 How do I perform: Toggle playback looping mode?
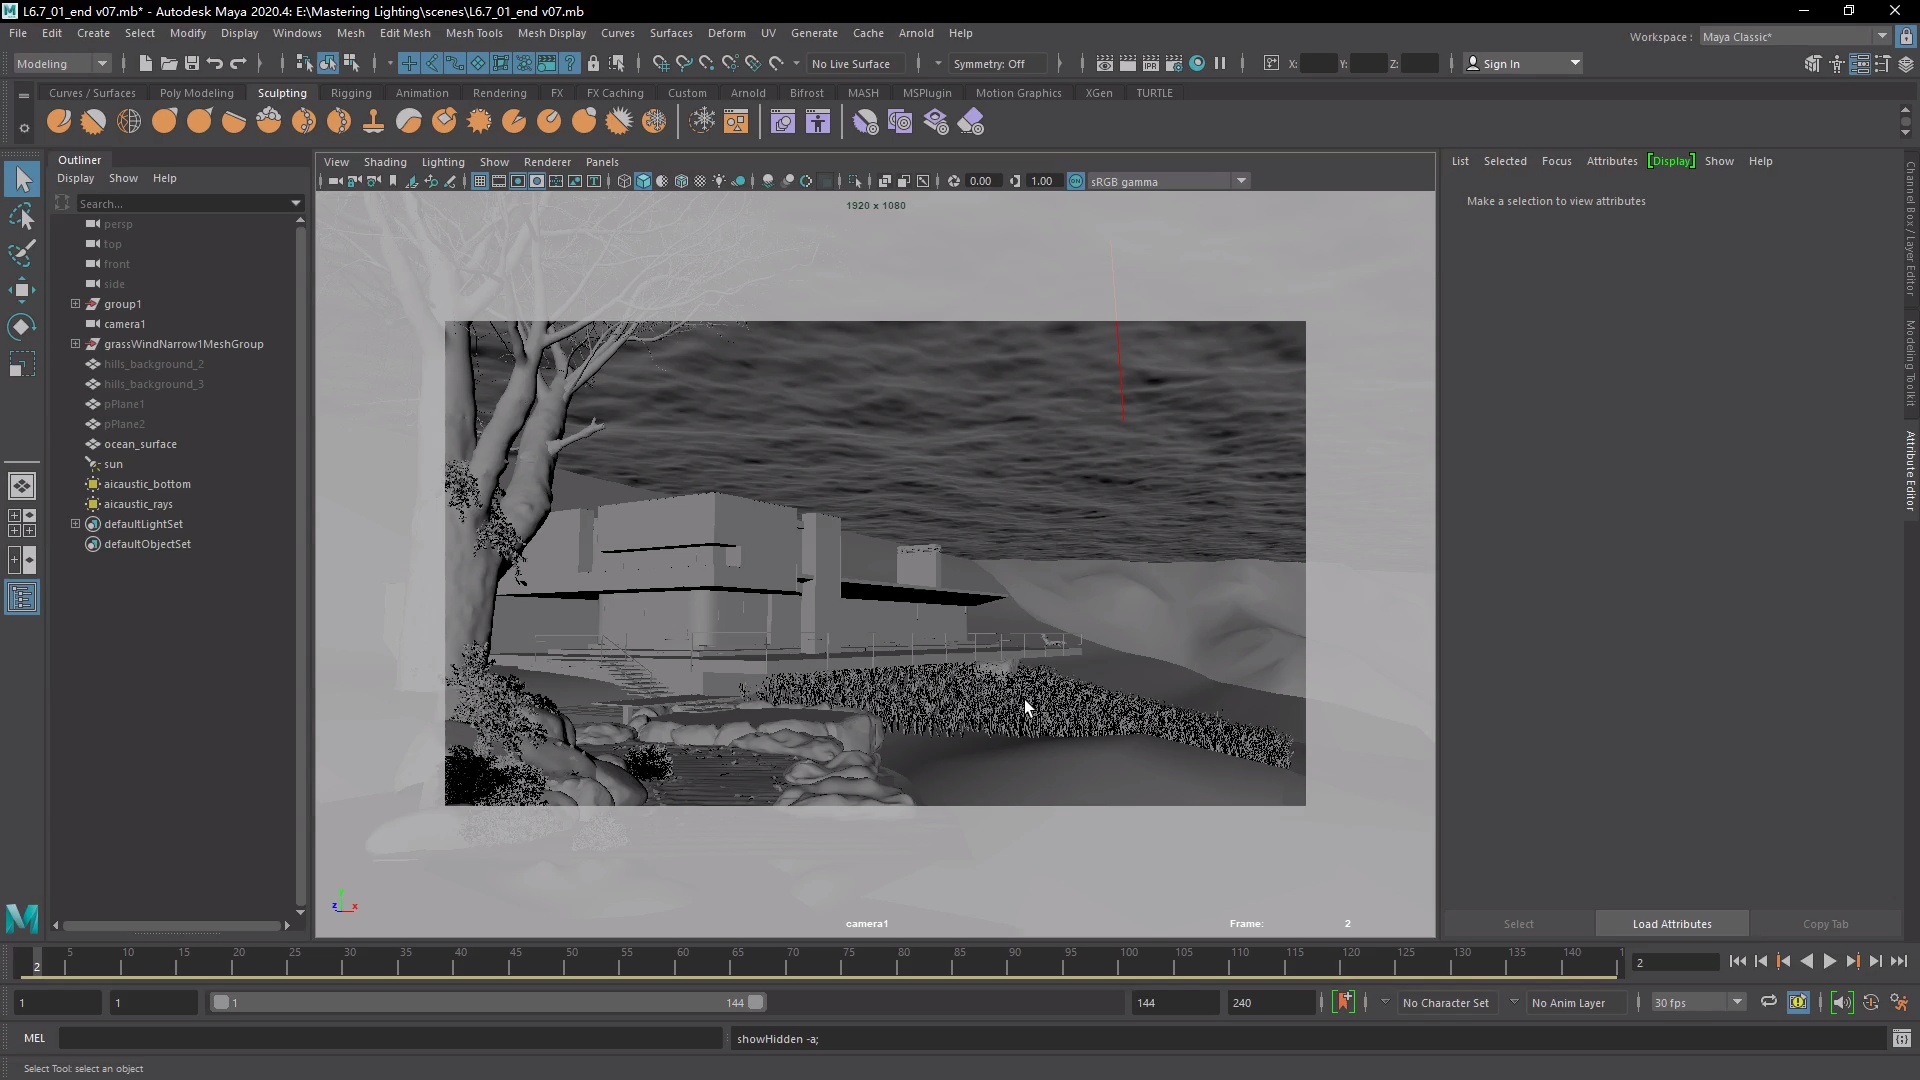coord(1768,1002)
